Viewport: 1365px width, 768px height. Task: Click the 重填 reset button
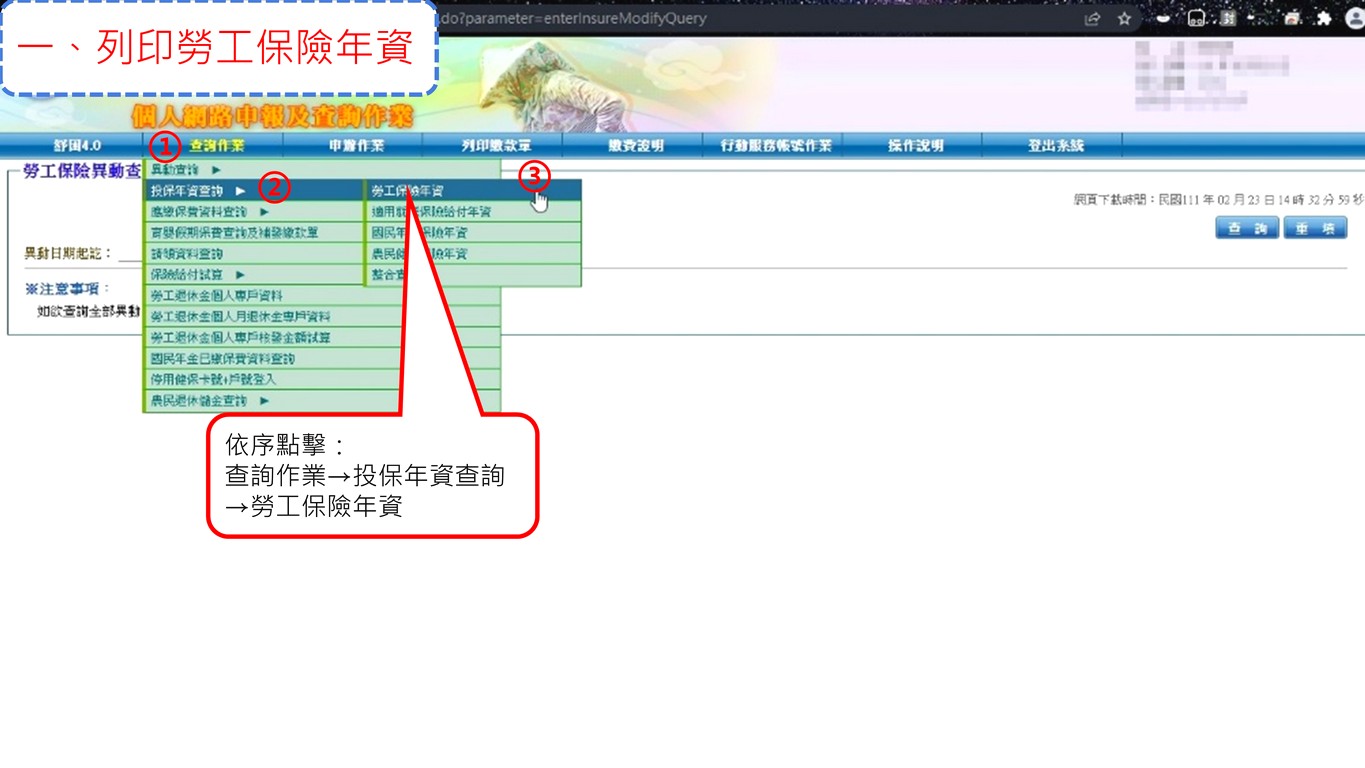tap(1315, 228)
